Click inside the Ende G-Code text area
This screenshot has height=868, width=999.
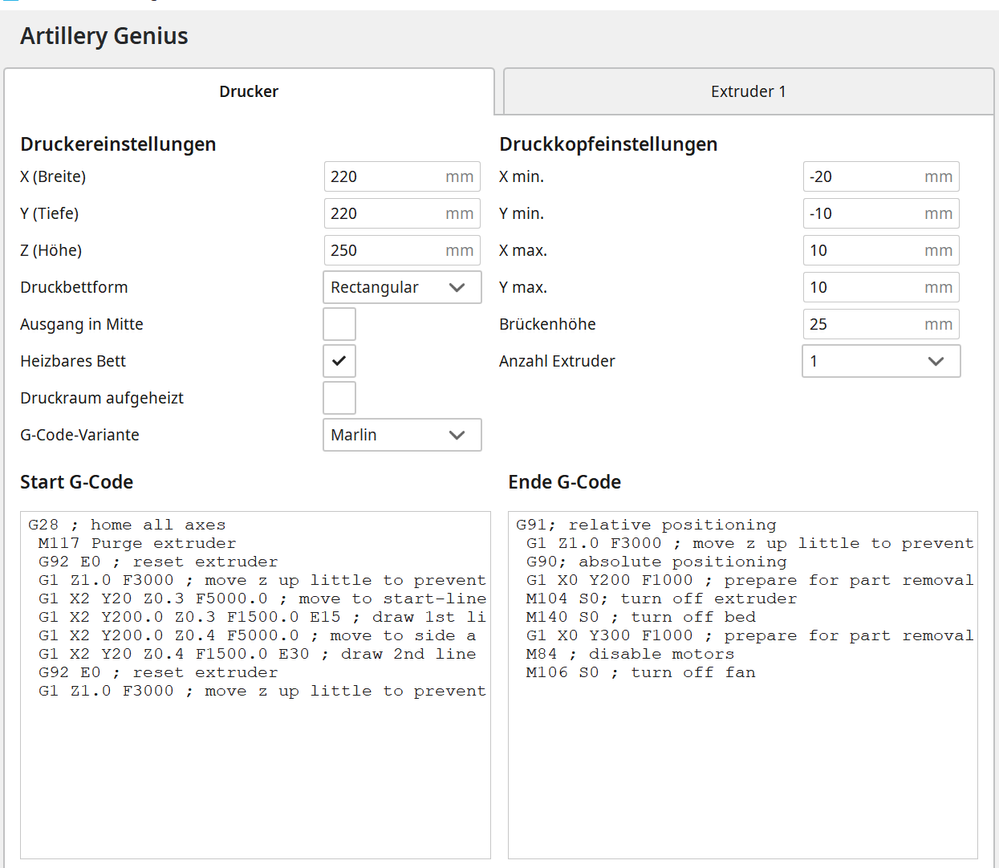point(743,685)
